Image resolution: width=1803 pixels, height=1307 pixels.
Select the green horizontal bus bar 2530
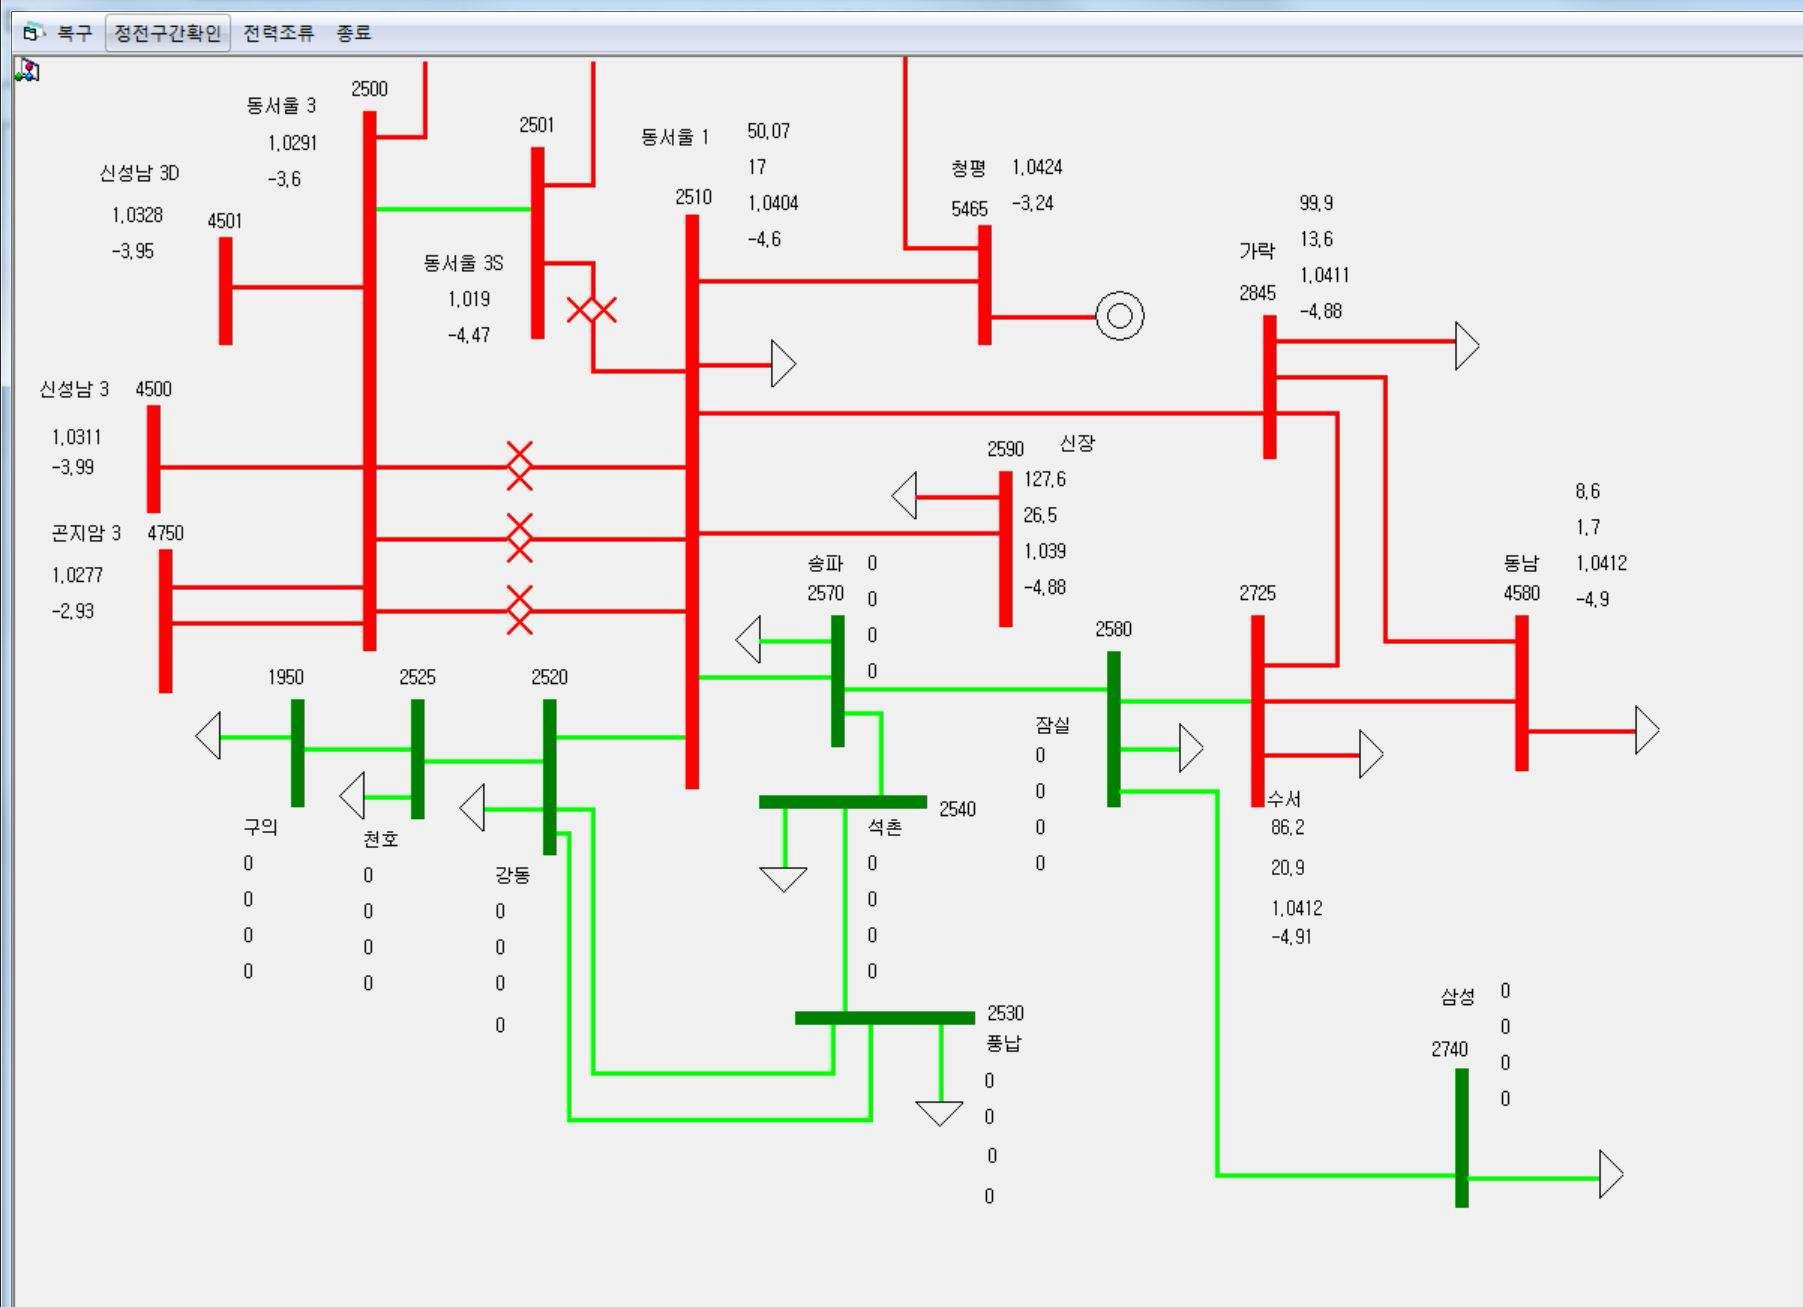click(x=885, y=1018)
